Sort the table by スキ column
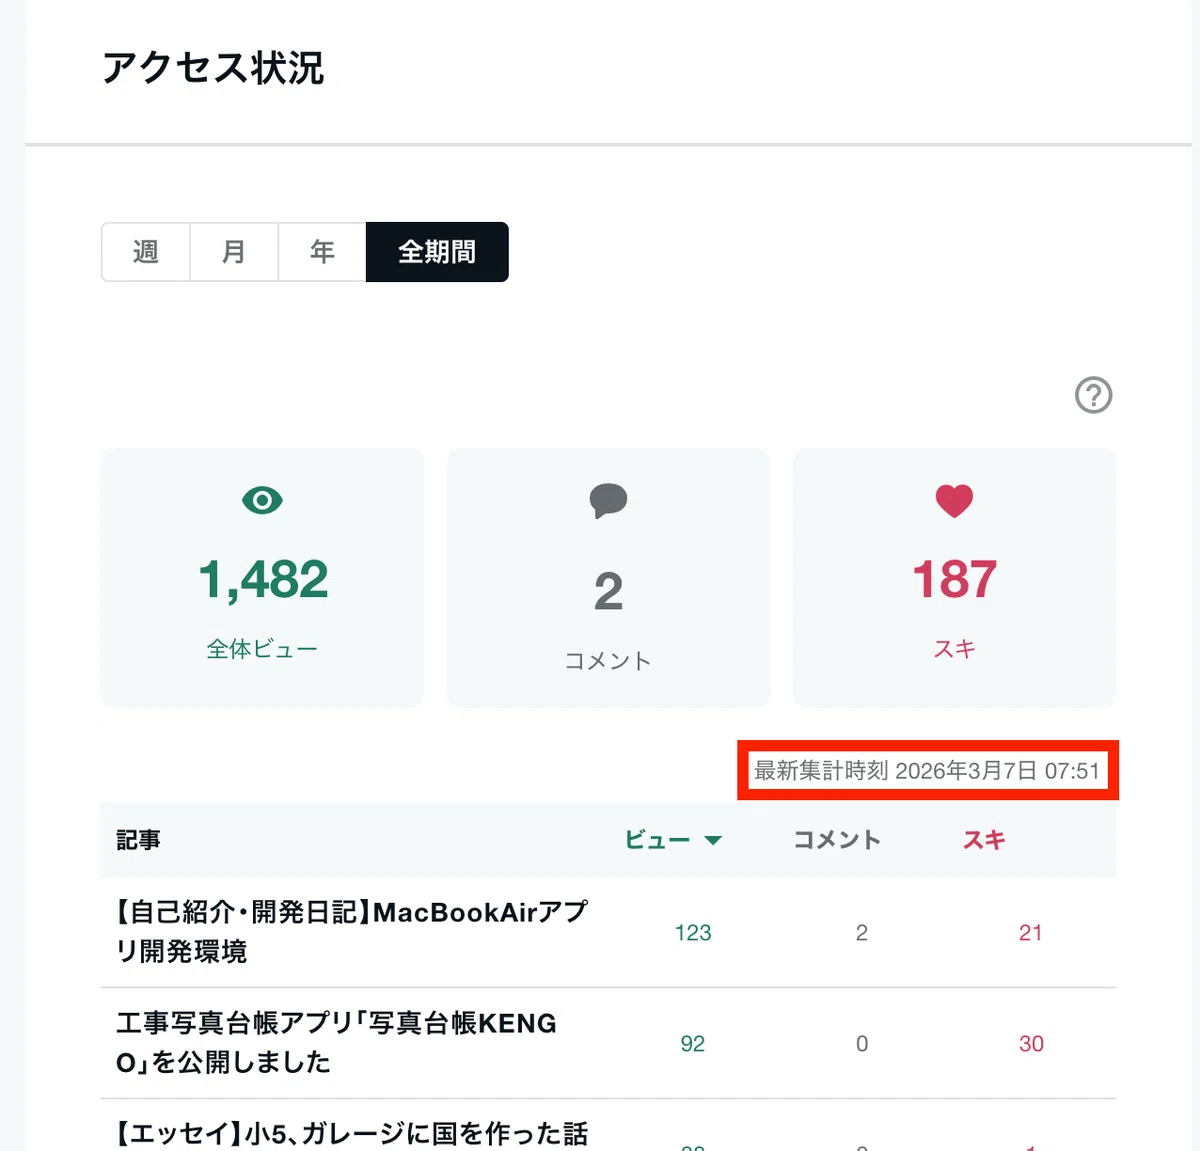 pyautogui.click(x=984, y=840)
